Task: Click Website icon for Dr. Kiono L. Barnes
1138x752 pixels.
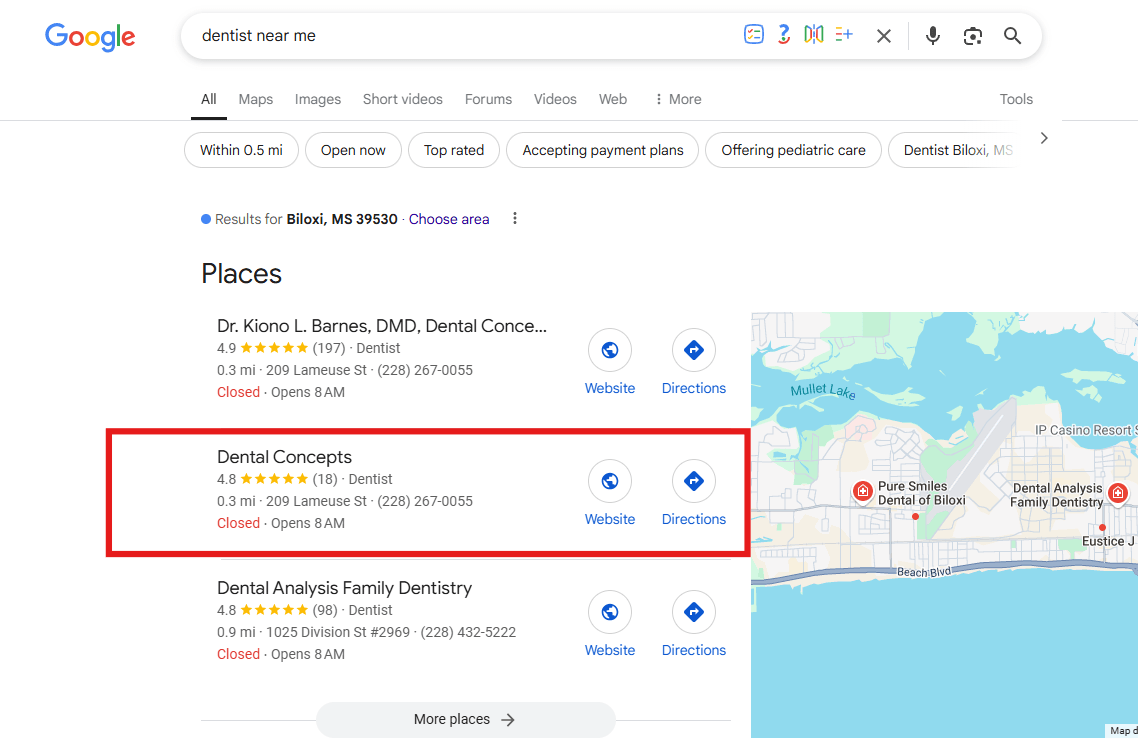Action: pyautogui.click(x=610, y=350)
